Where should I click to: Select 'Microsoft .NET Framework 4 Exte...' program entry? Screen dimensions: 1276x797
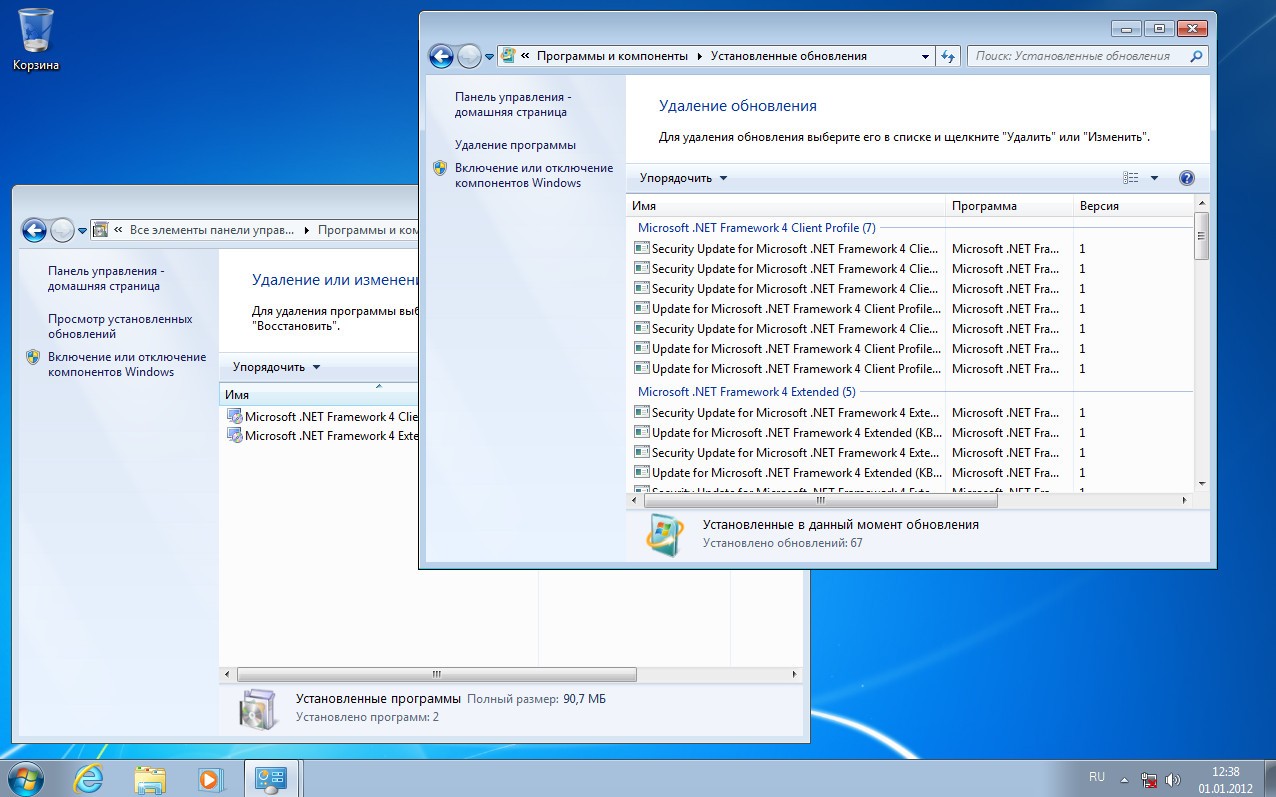[x=323, y=436]
